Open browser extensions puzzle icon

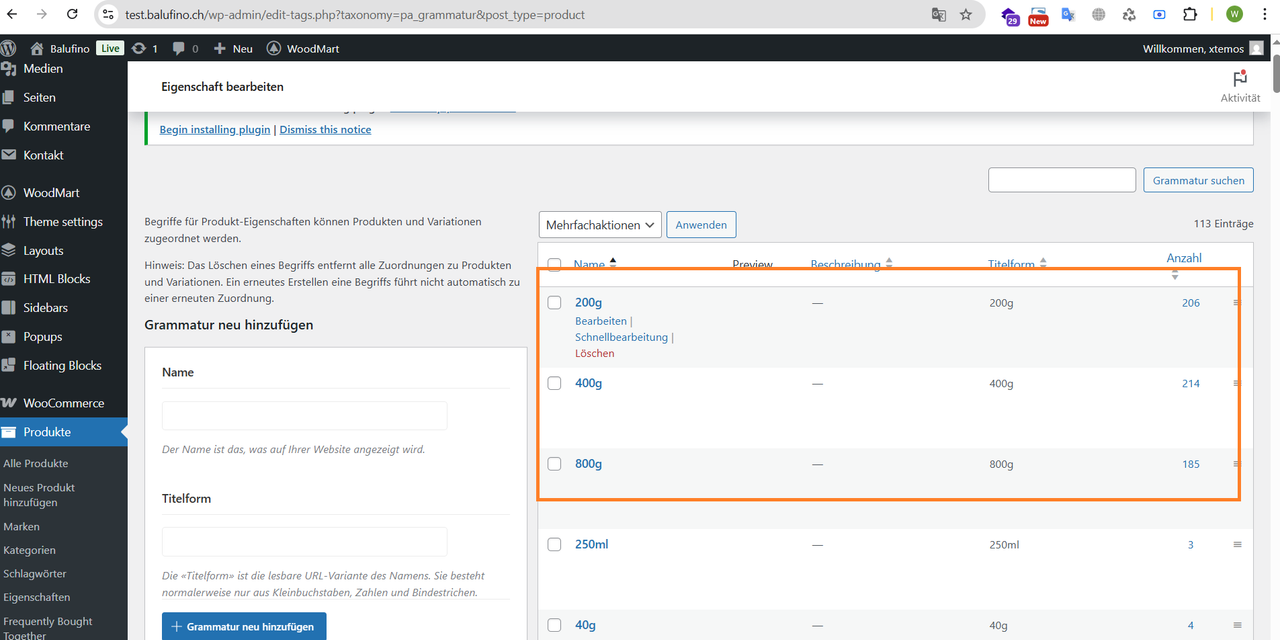pos(1190,14)
